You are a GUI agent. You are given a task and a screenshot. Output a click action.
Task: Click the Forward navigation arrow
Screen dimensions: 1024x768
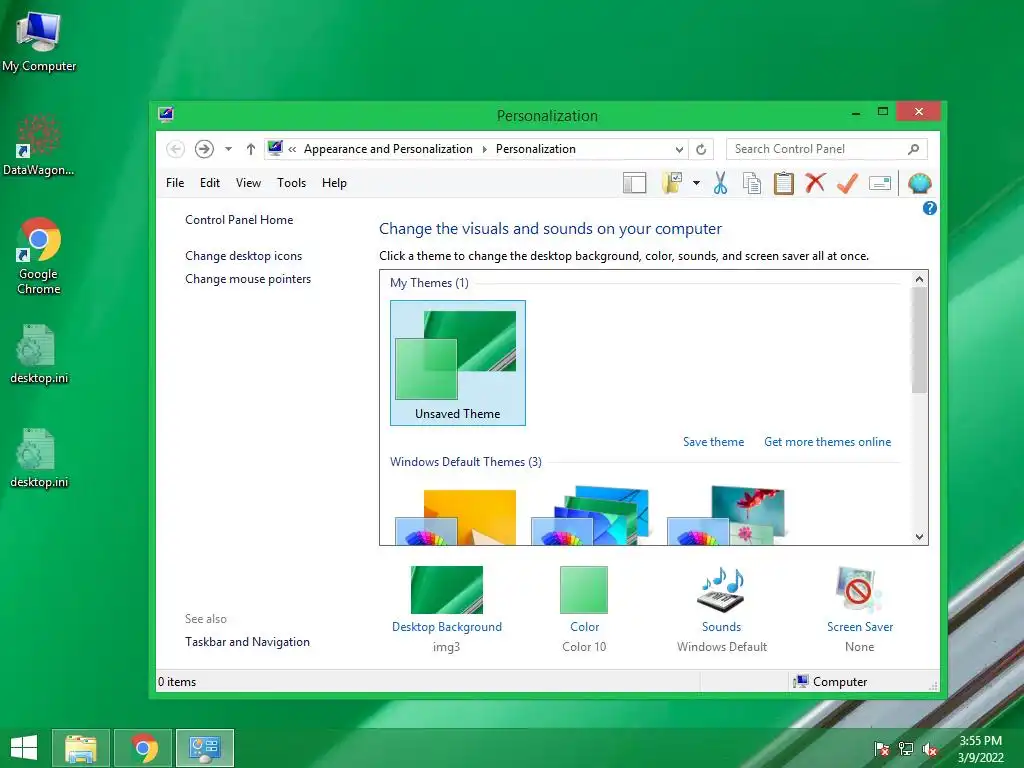[204, 149]
